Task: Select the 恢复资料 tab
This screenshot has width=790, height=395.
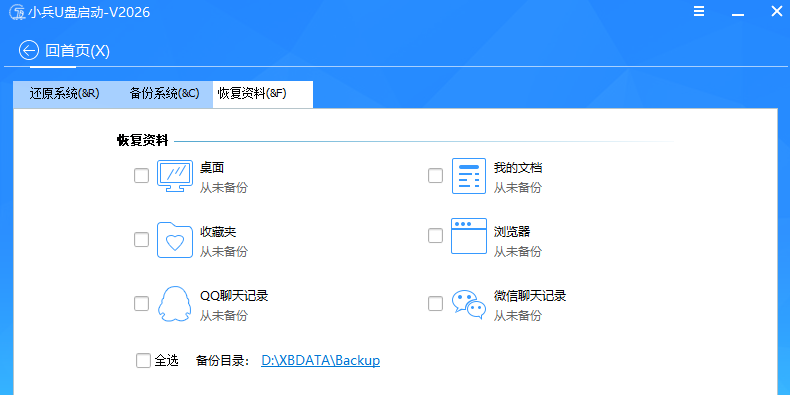Action: [x=263, y=94]
